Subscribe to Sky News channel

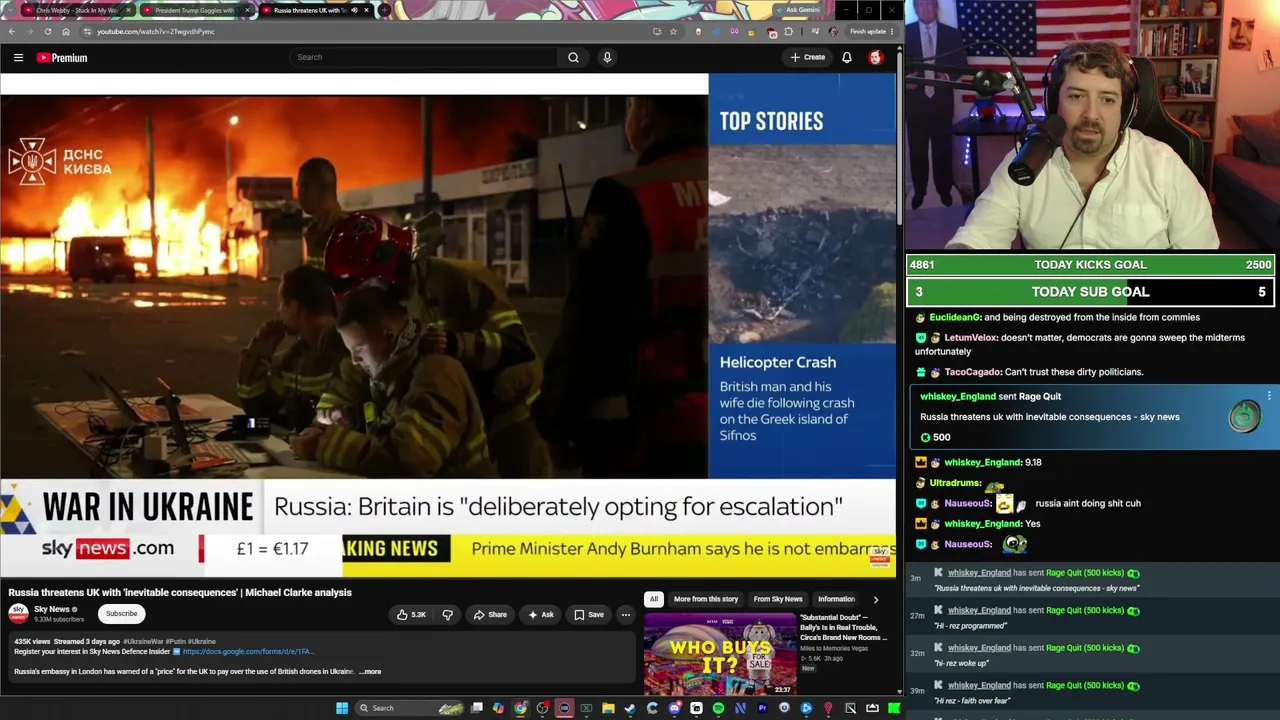point(122,614)
